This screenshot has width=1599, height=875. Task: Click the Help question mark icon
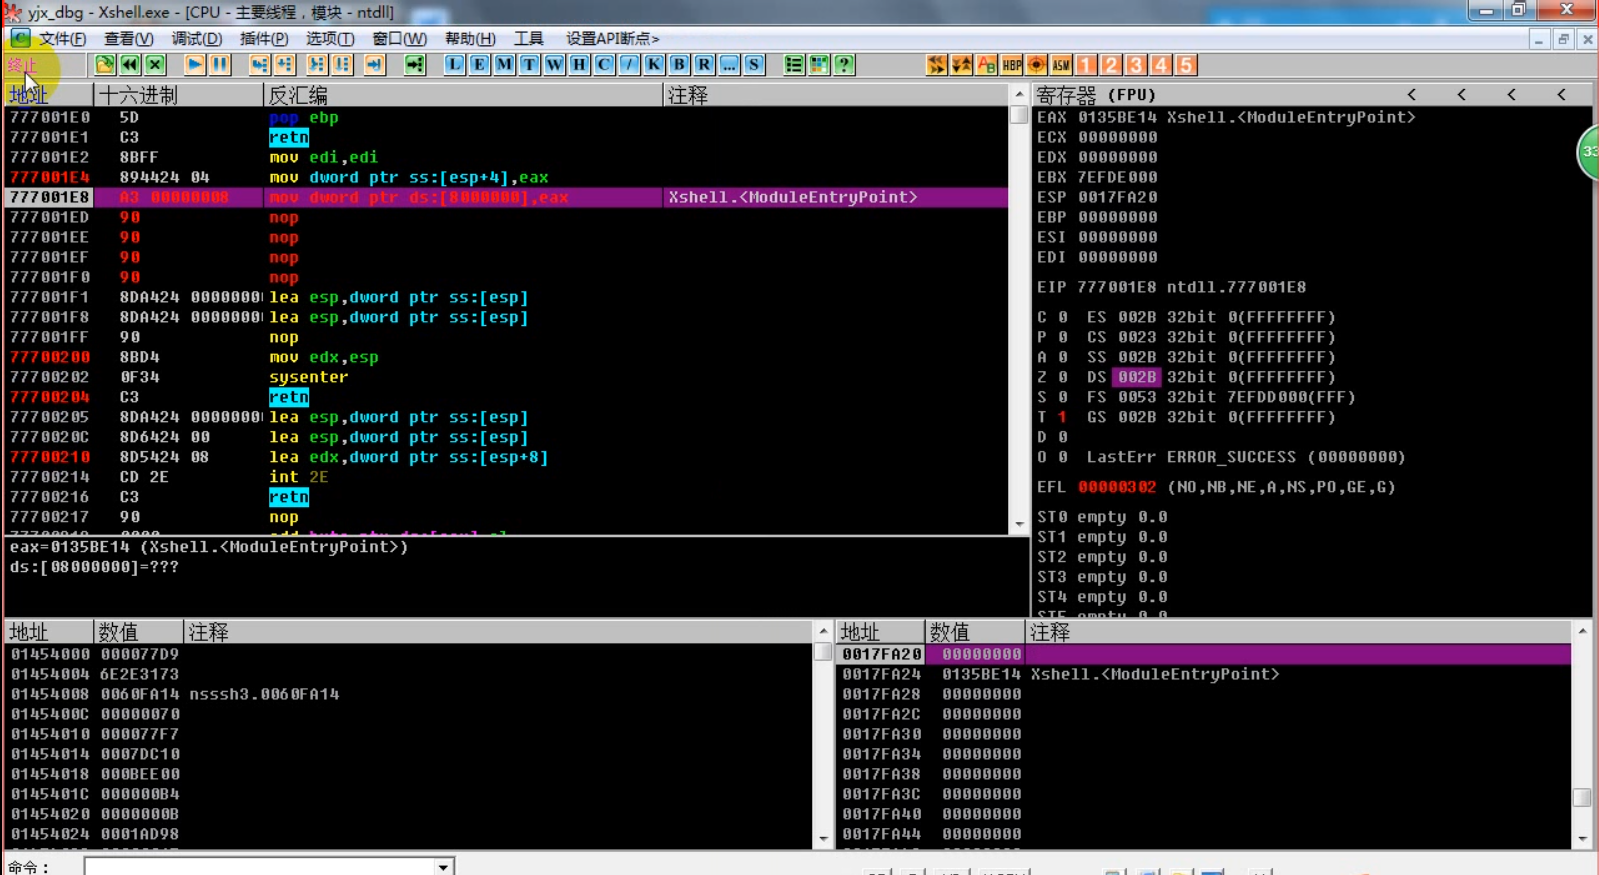[x=845, y=65]
